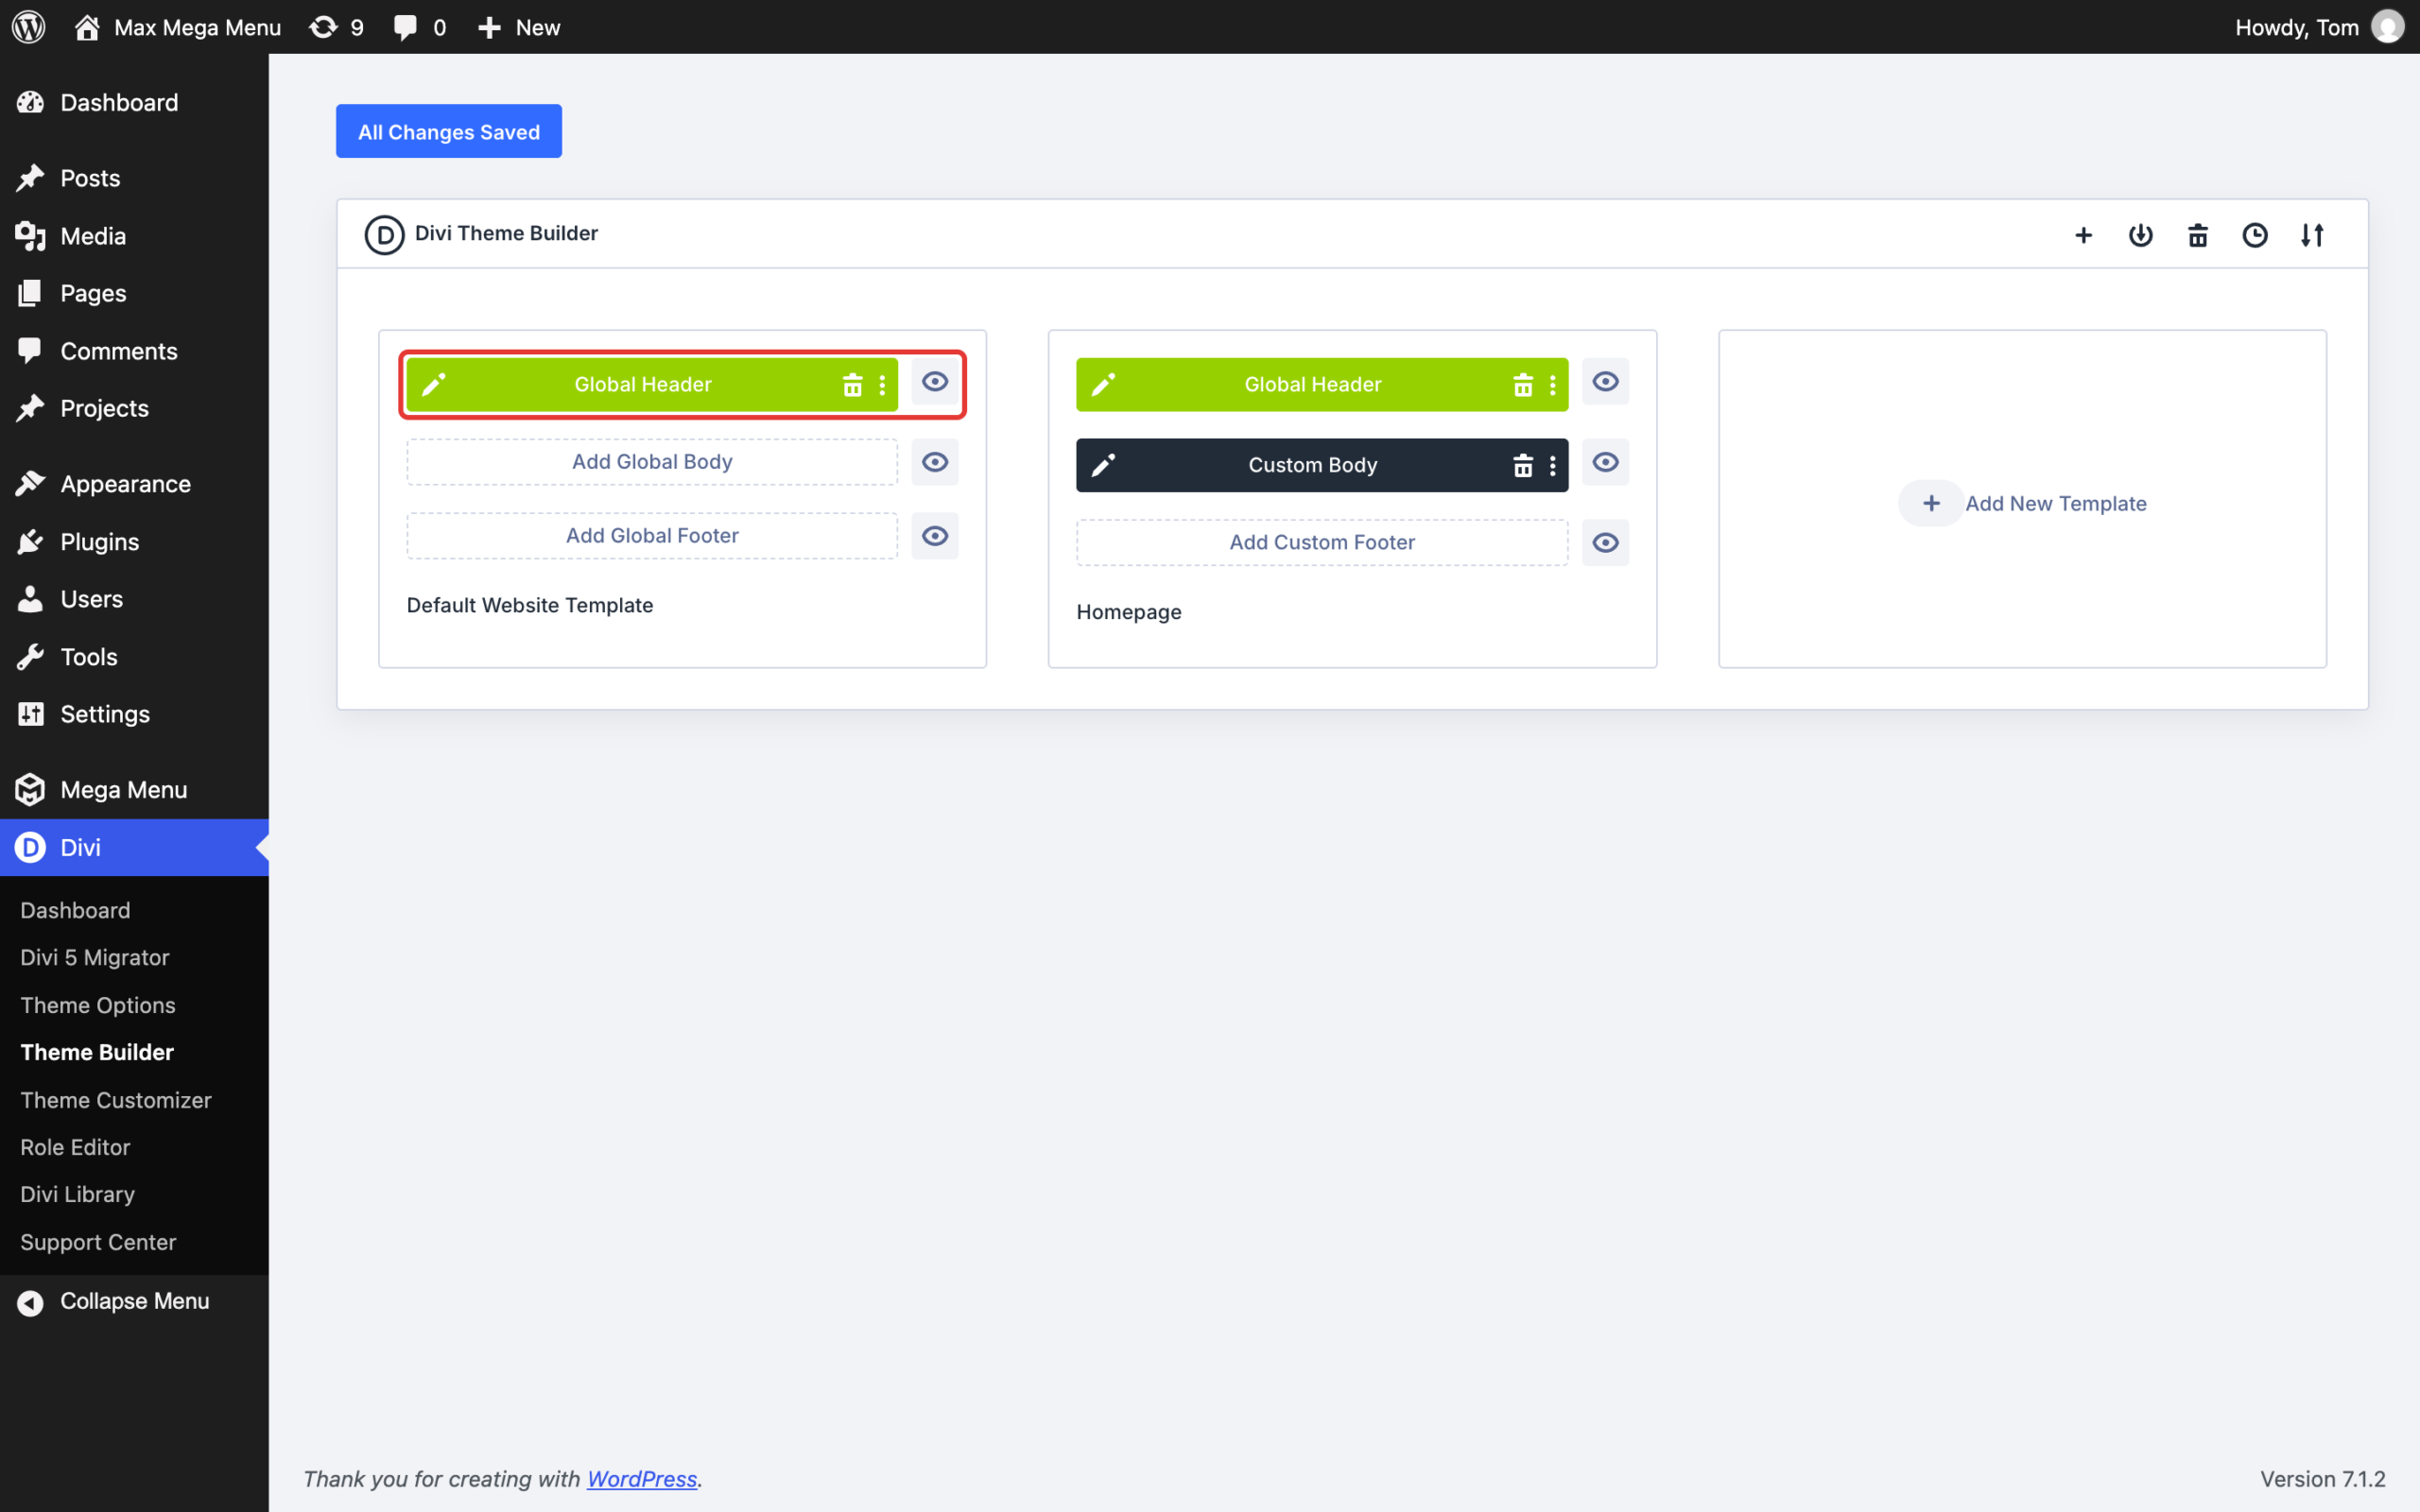Click the WordPress logo in admin bar
The image size is (2420, 1512).
29,27
